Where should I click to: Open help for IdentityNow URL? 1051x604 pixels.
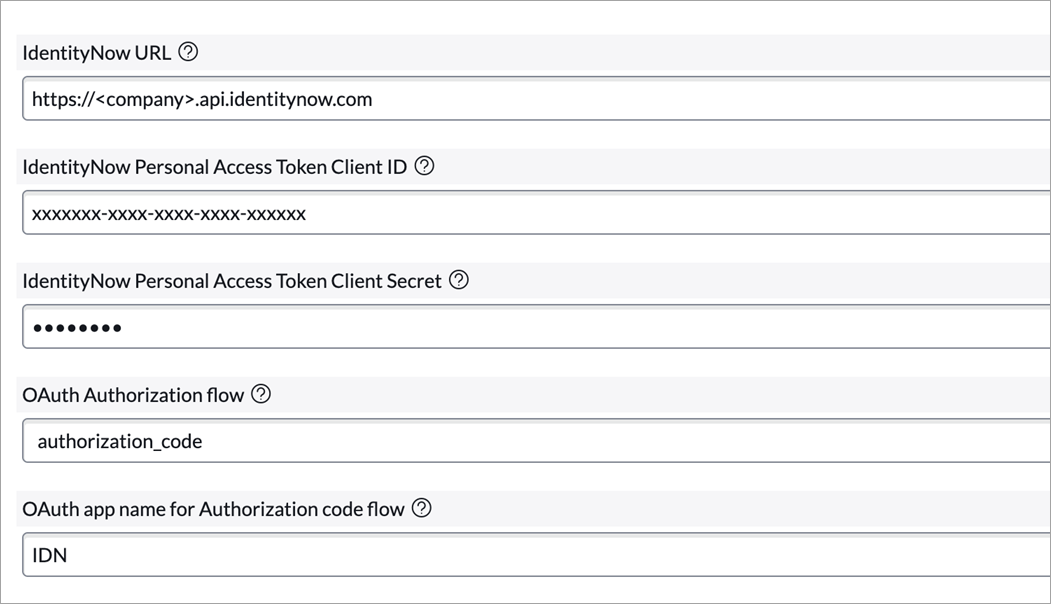[188, 52]
